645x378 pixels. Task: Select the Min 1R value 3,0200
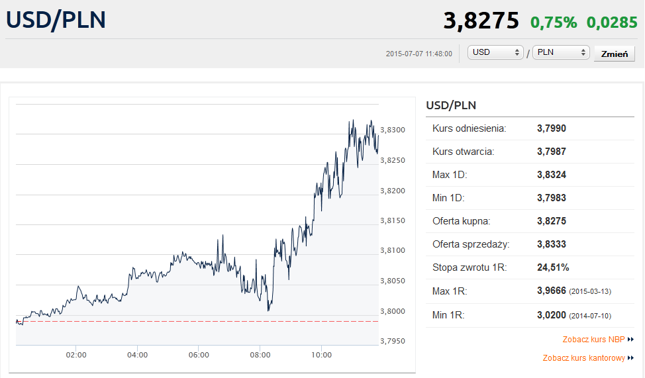[x=551, y=315]
